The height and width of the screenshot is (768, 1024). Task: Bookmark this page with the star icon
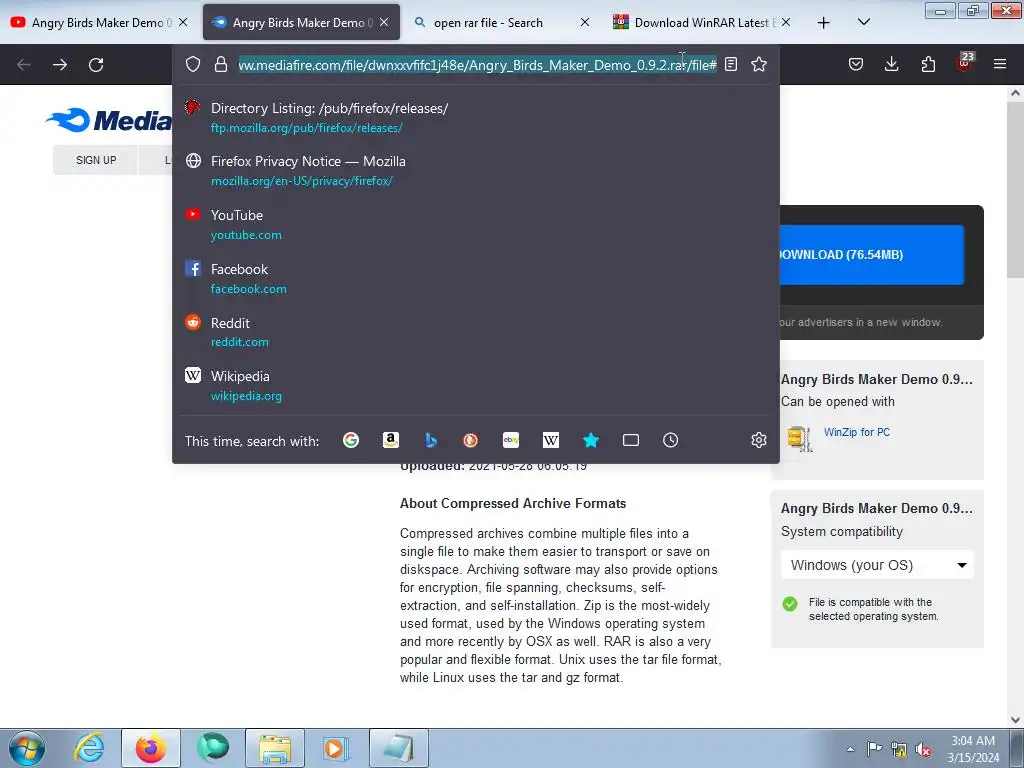click(x=759, y=64)
